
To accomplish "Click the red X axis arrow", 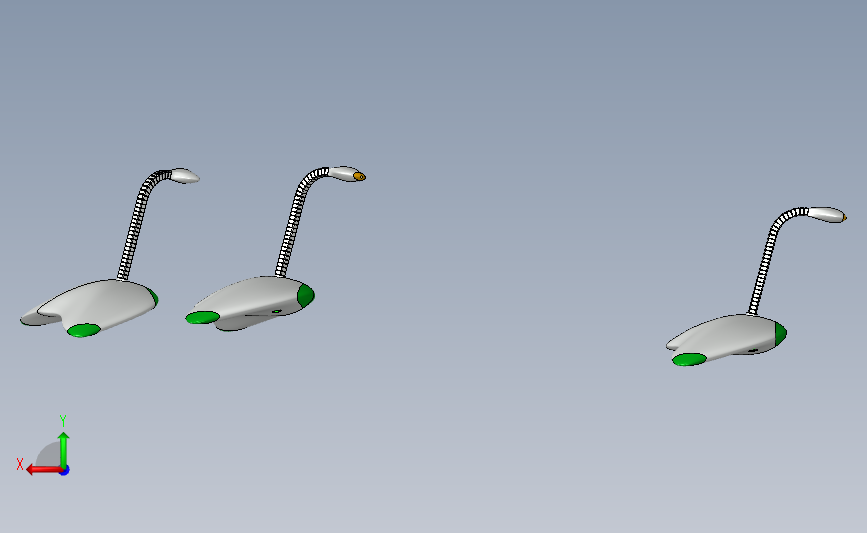I will (44, 470).
